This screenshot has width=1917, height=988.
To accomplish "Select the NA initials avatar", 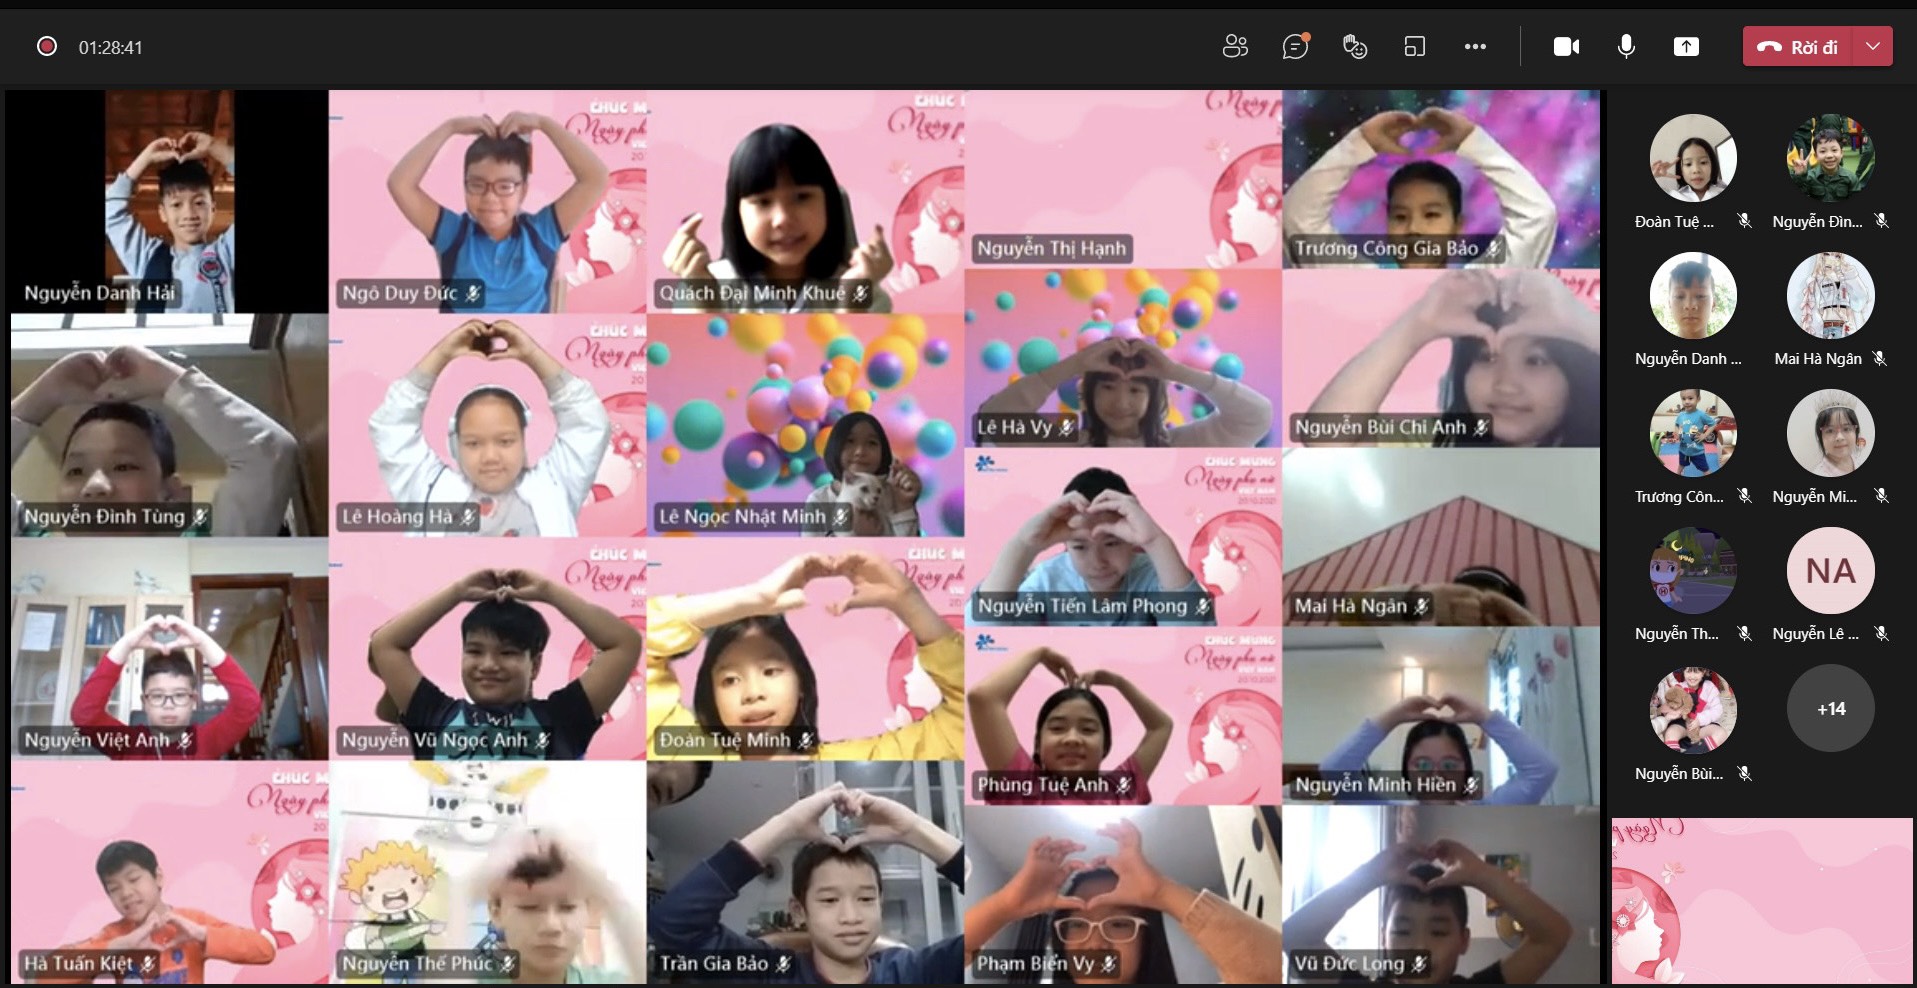I will pyautogui.click(x=1830, y=571).
